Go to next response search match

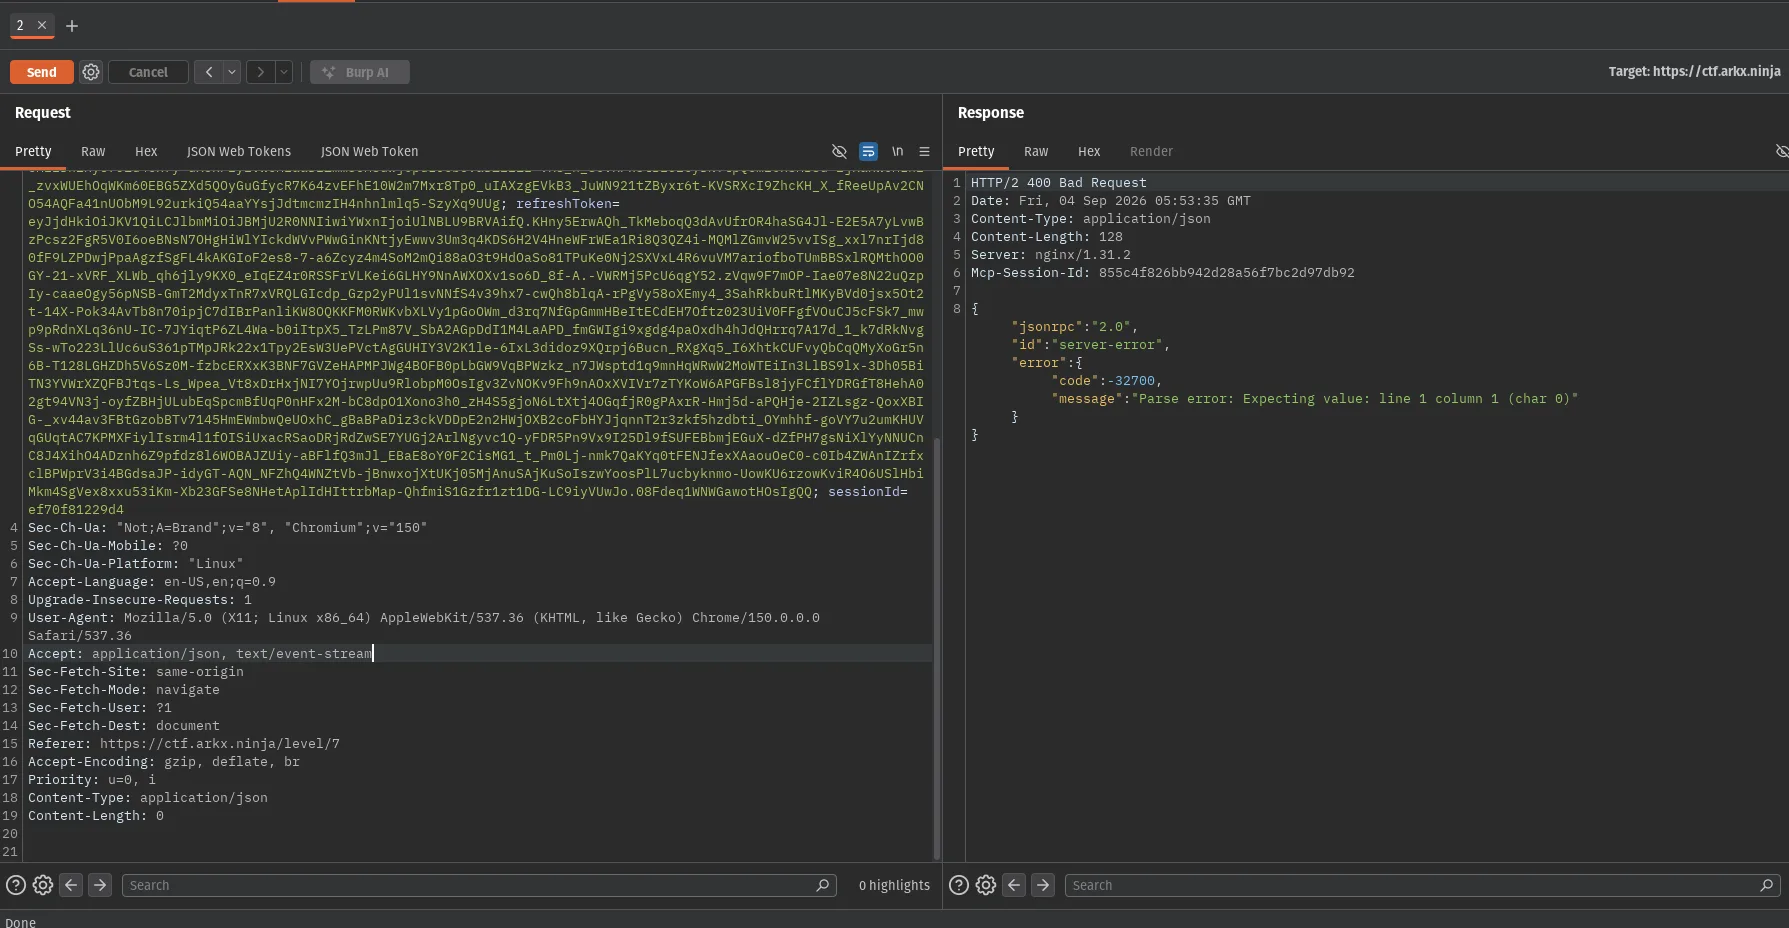pos(1043,885)
